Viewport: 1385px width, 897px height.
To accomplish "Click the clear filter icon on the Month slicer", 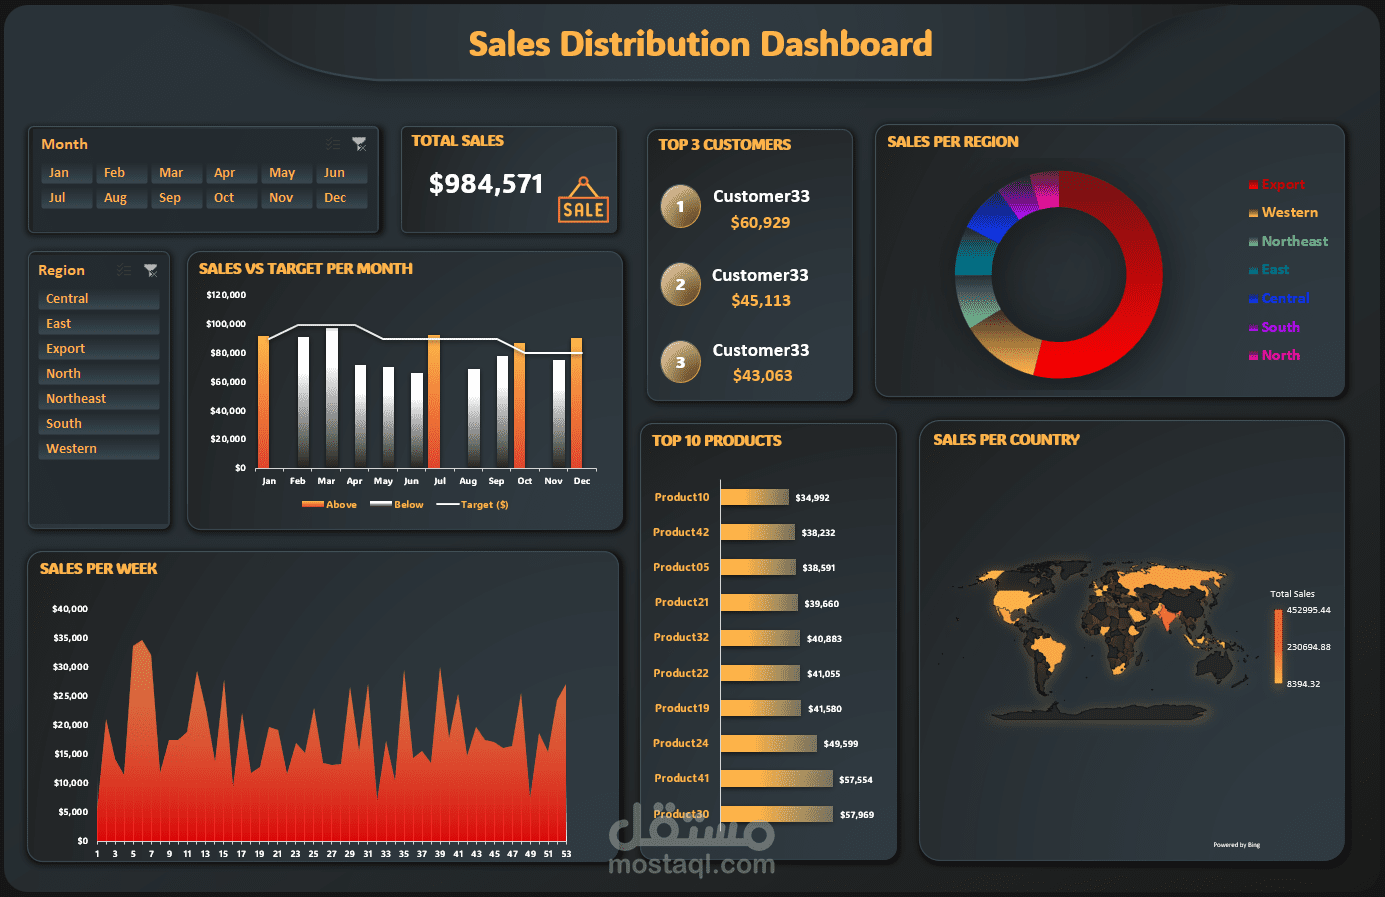I will pyautogui.click(x=359, y=143).
